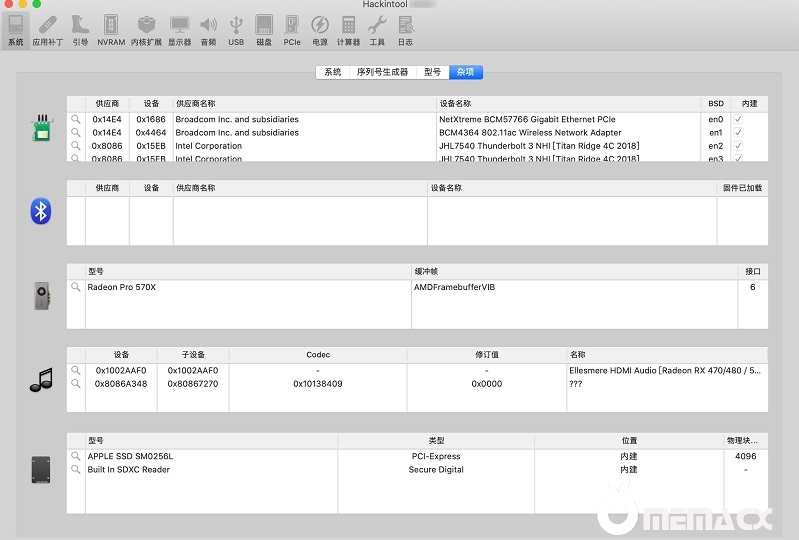The image size is (799, 540).
Task: Switch to the 显示器 (Displays) section
Action: pos(179,29)
